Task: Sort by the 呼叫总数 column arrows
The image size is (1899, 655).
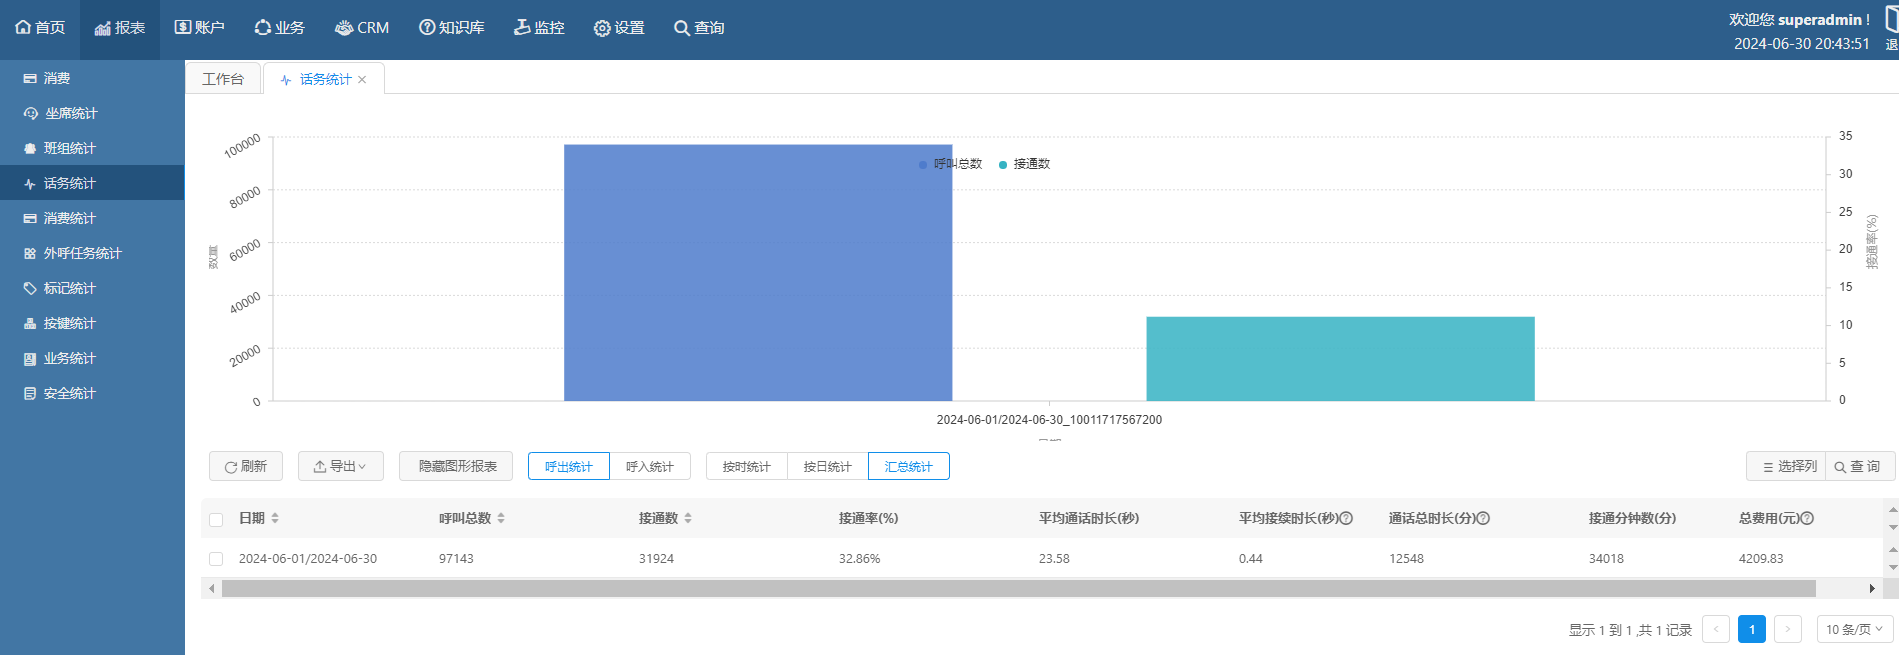Action: click(501, 518)
